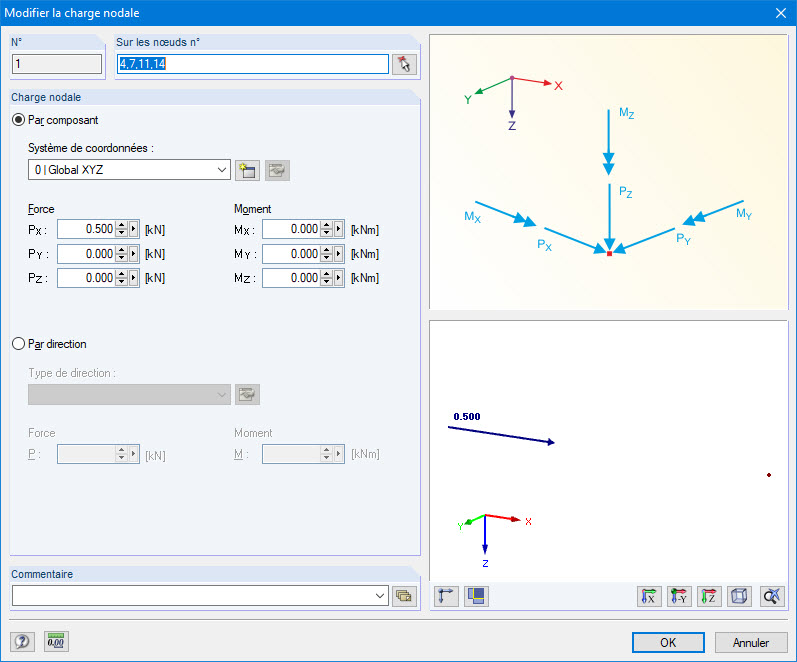797x662 pixels.
Task: Click the 0.500 load label in preview
Action: 467,416
